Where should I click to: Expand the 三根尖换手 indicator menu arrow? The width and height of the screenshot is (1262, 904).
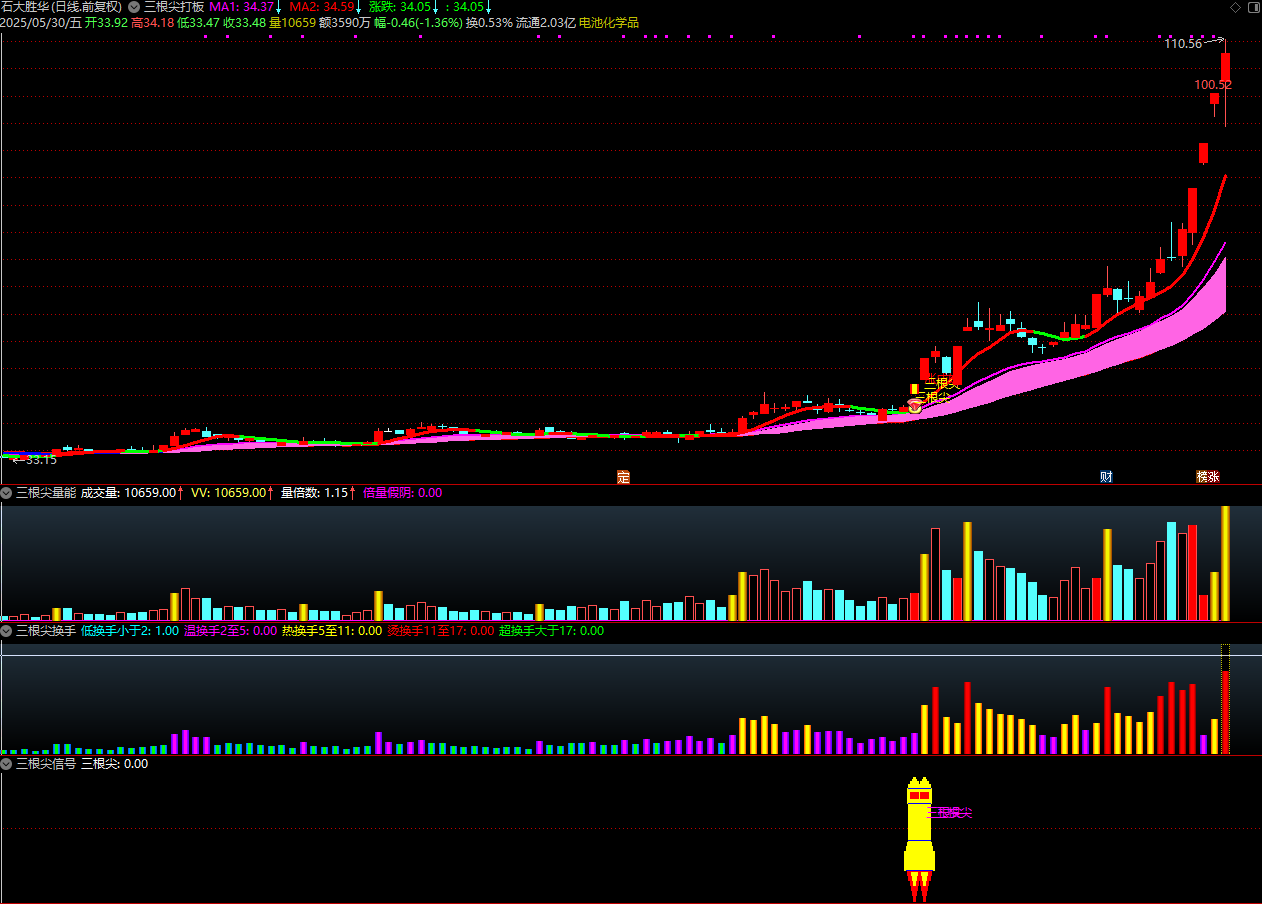coord(7,631)
